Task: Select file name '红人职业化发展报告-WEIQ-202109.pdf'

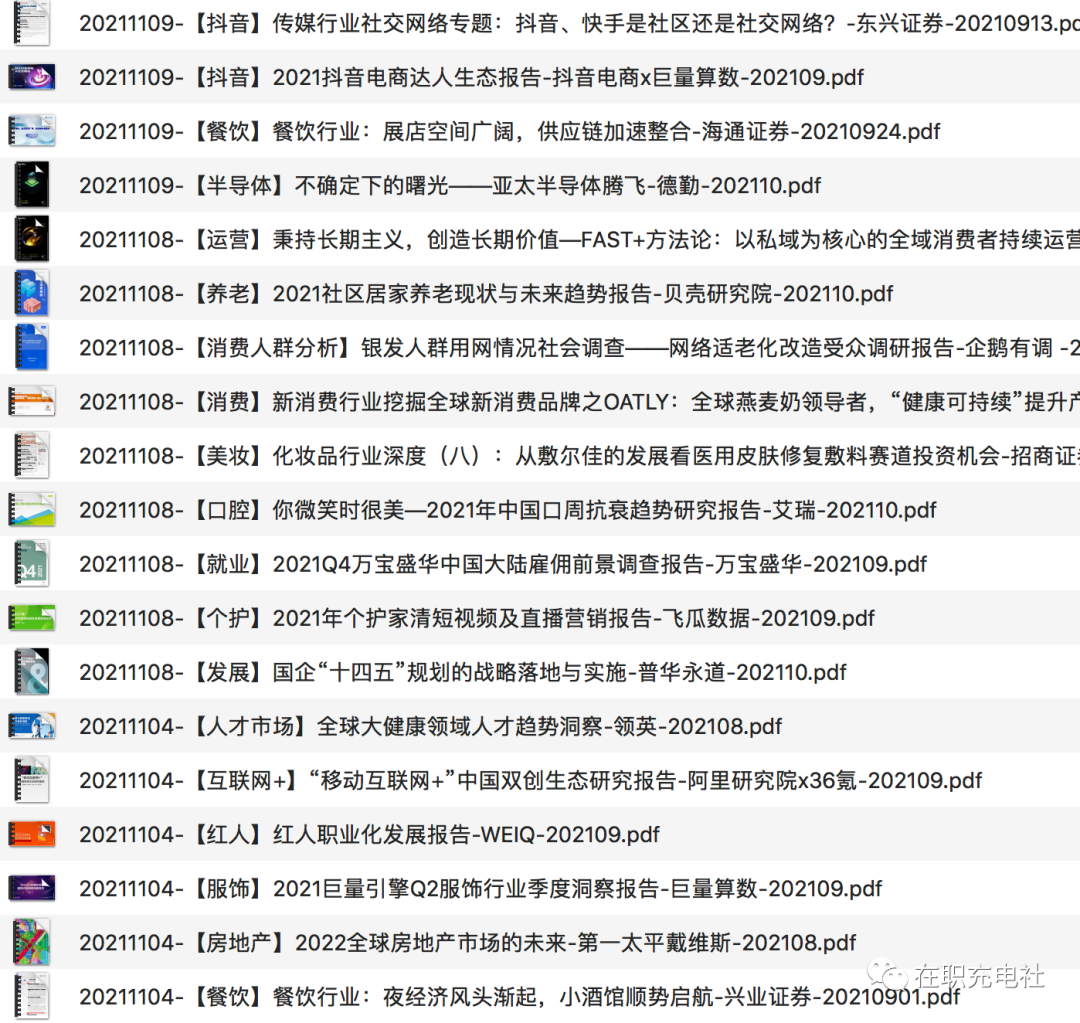Action: click(x=466, y=835)
